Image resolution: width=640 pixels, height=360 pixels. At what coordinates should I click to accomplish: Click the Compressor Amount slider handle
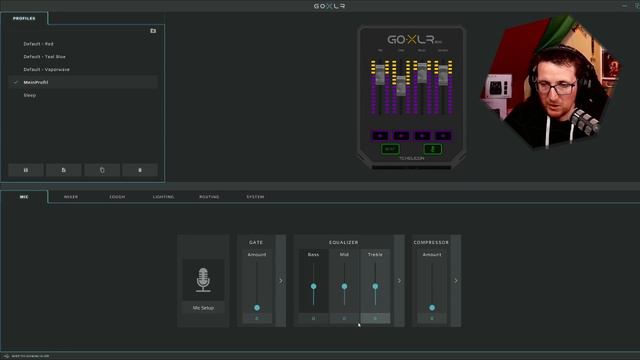pyautogui.click(x=432, y=307)
